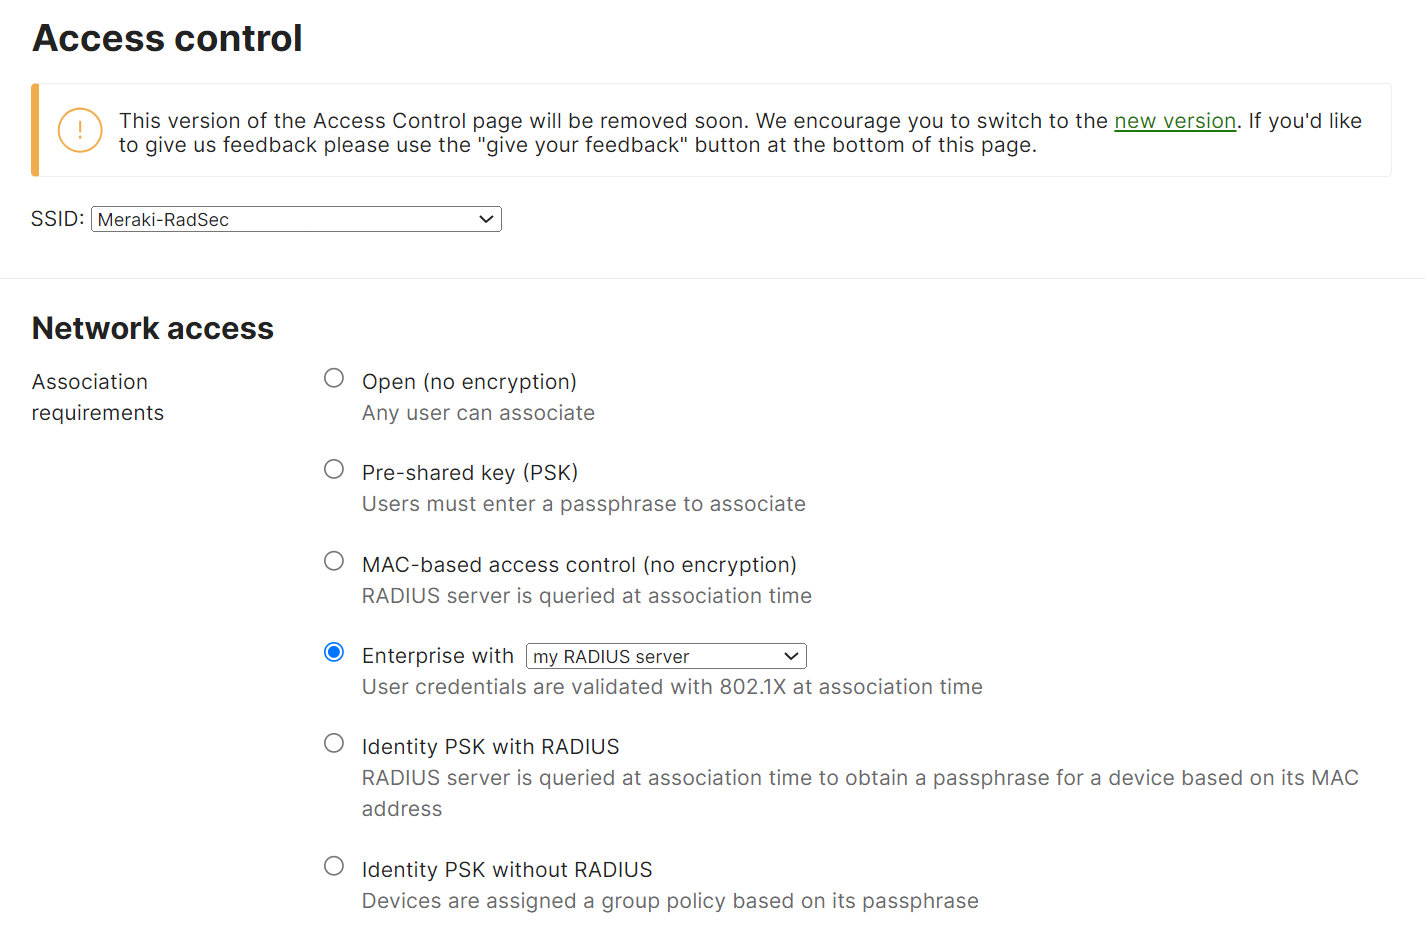Select the Identity PSK without RADIUS radio button
Screen dimensions: 1428x937
click(334, 866)
